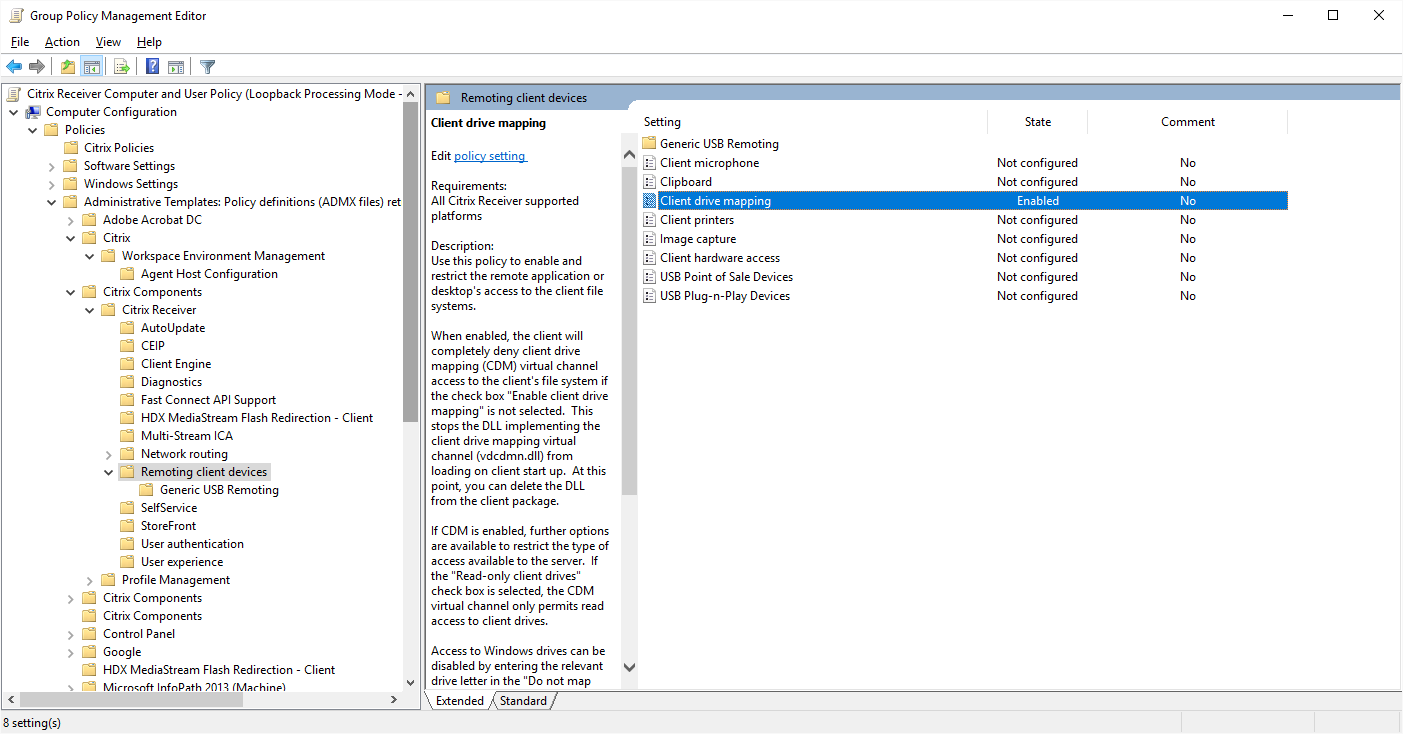1403x734 pixels.
Task: Open the policy setting link
Action: tap(490, 156)
